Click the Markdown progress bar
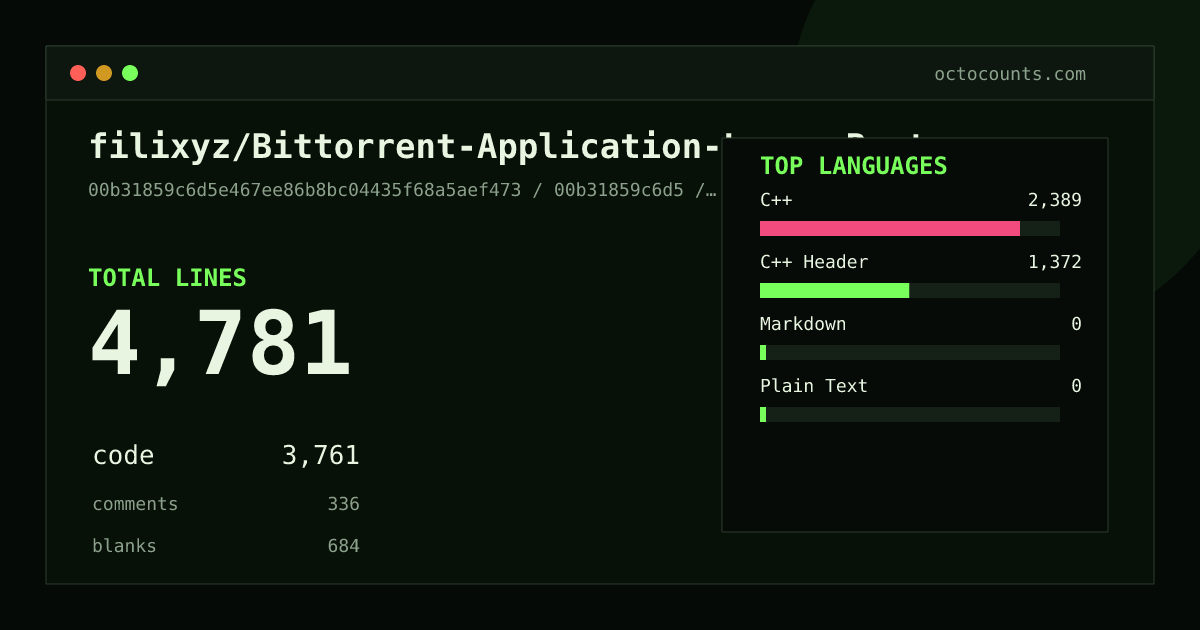Viewport: 1200px width, 630px height. (x=910, y=352)
